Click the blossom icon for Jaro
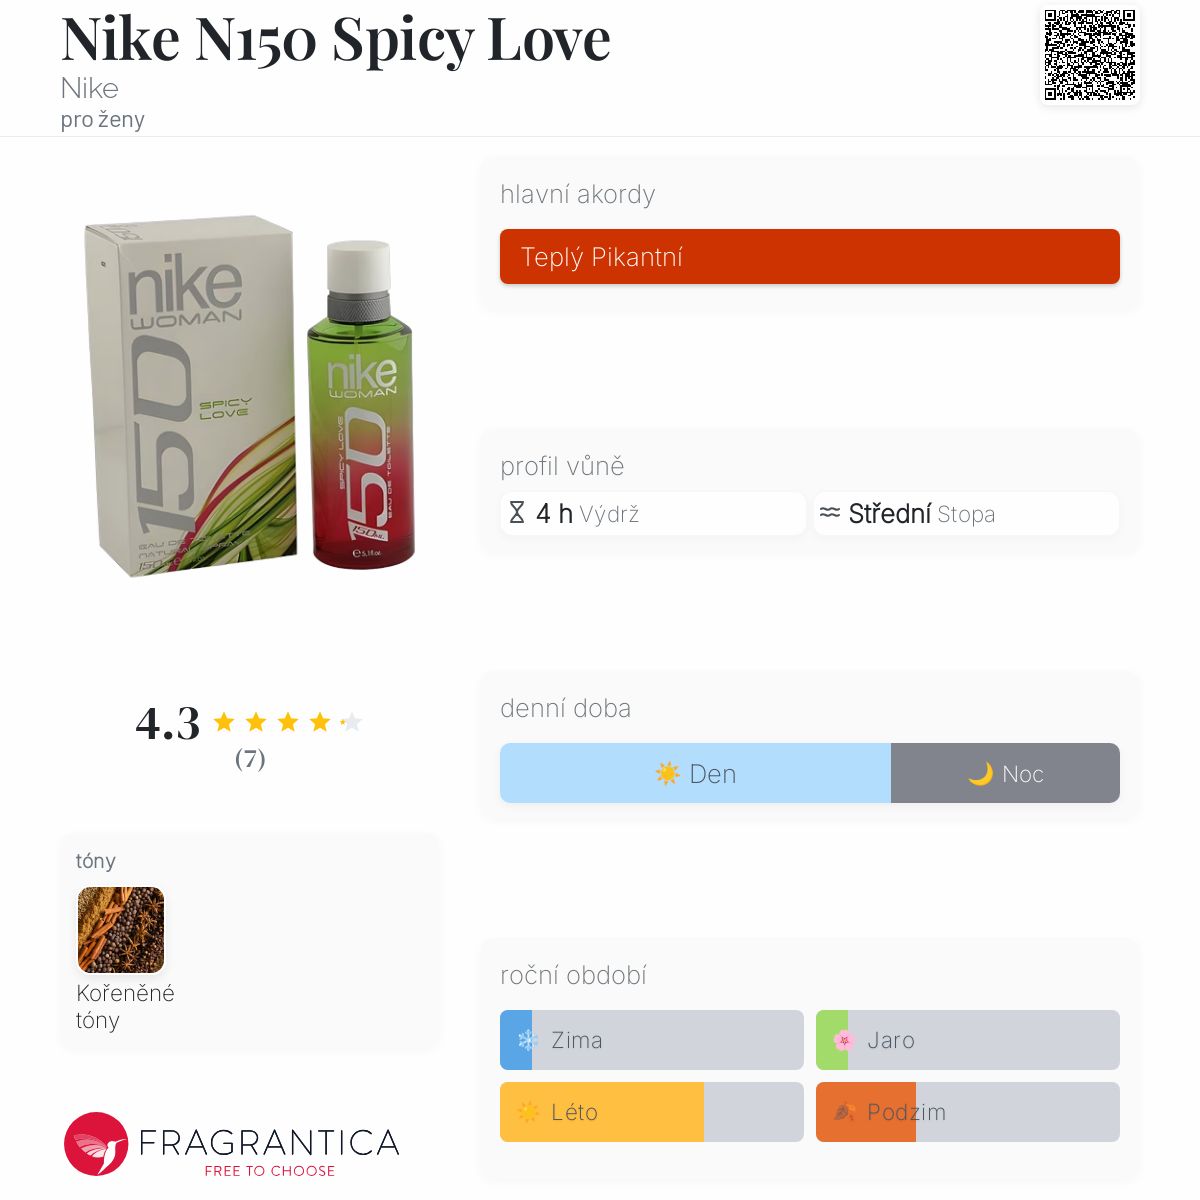This screenshot has height=1200, width=1200. [x=843, y=1040]
